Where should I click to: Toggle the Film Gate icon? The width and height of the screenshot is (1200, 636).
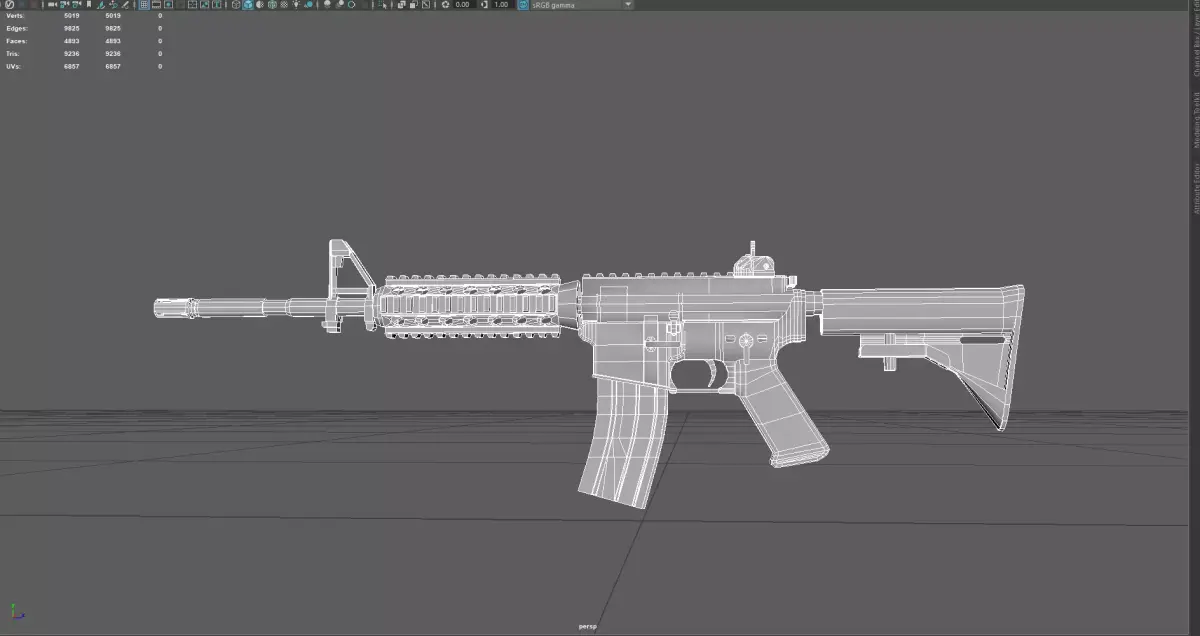pos(156,5)
